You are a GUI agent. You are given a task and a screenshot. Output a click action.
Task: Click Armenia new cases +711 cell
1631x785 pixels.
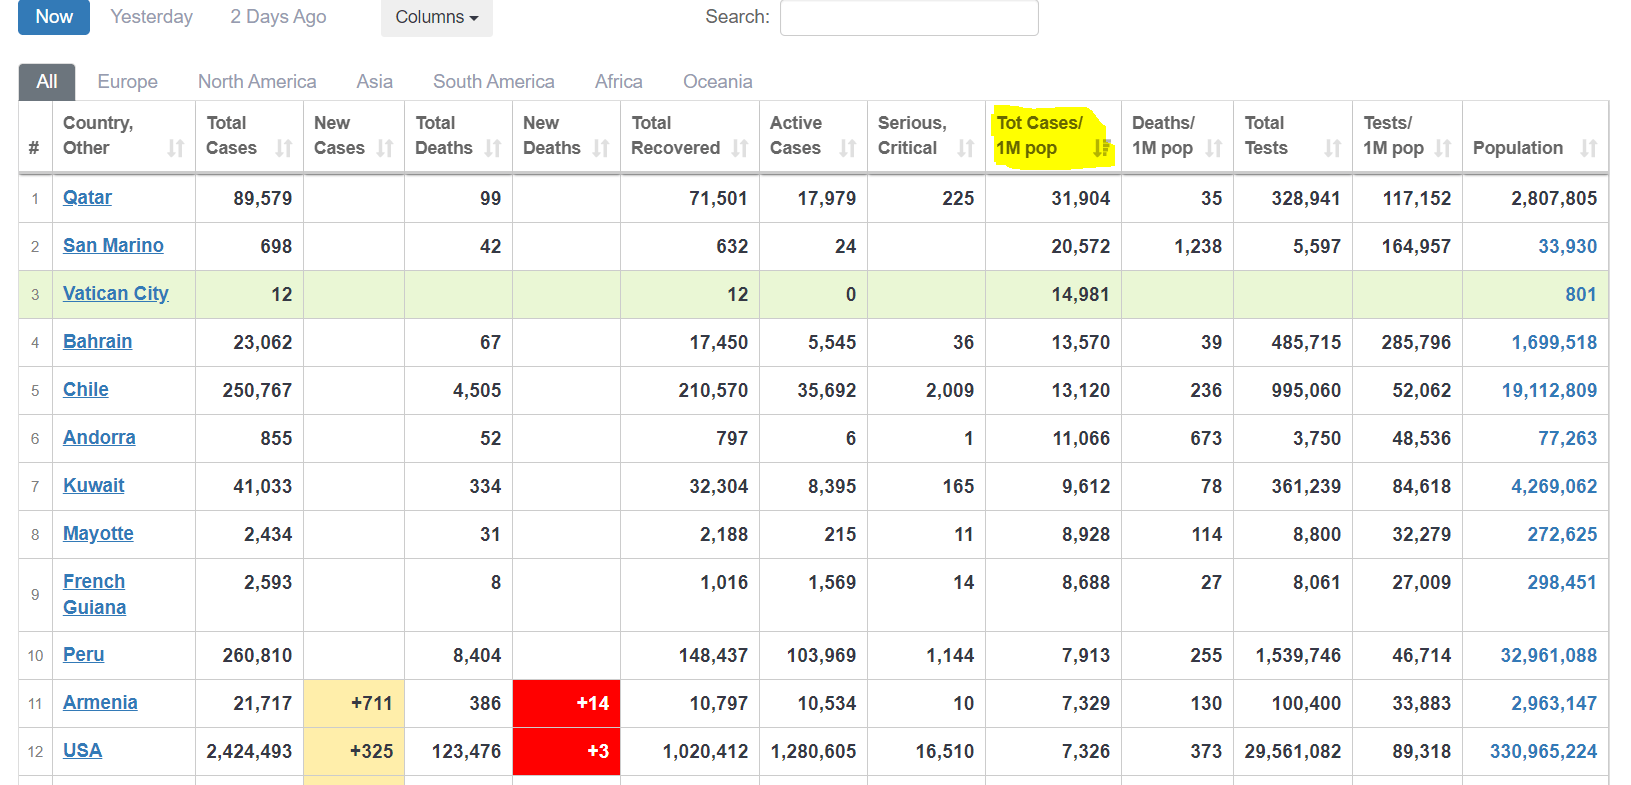coord(354,703)
